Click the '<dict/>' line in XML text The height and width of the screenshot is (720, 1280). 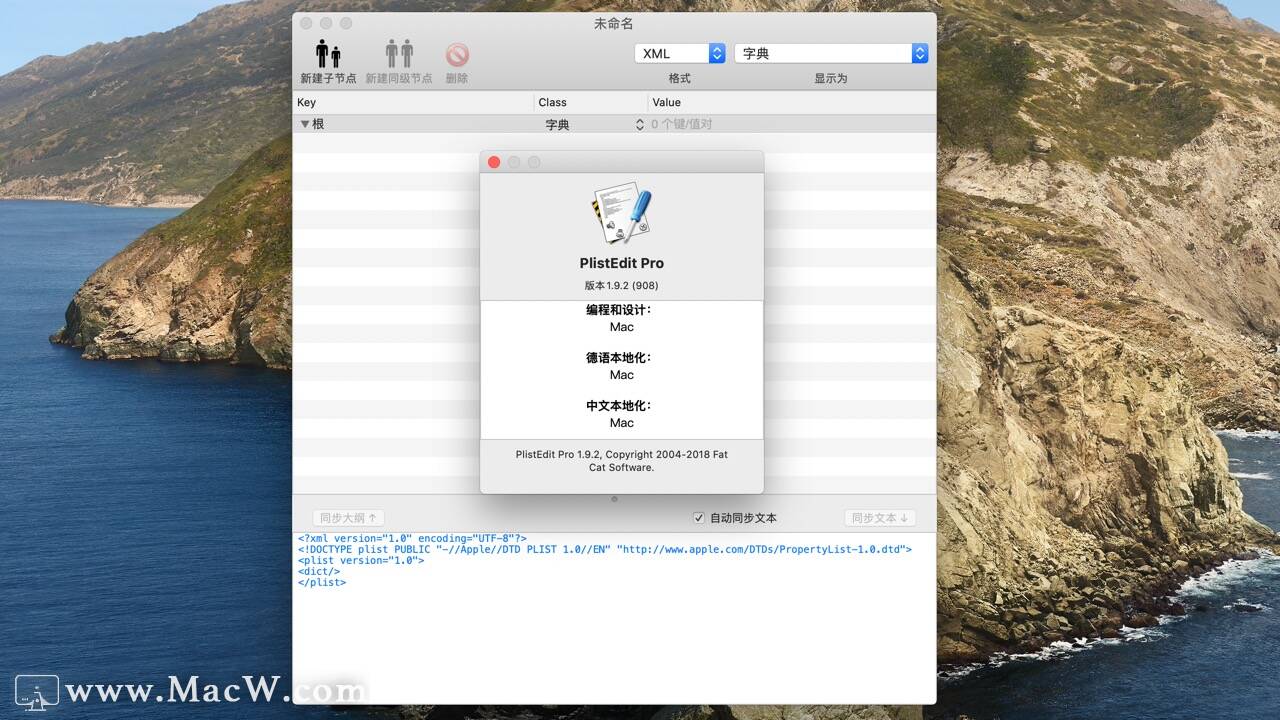click(318, 572)
